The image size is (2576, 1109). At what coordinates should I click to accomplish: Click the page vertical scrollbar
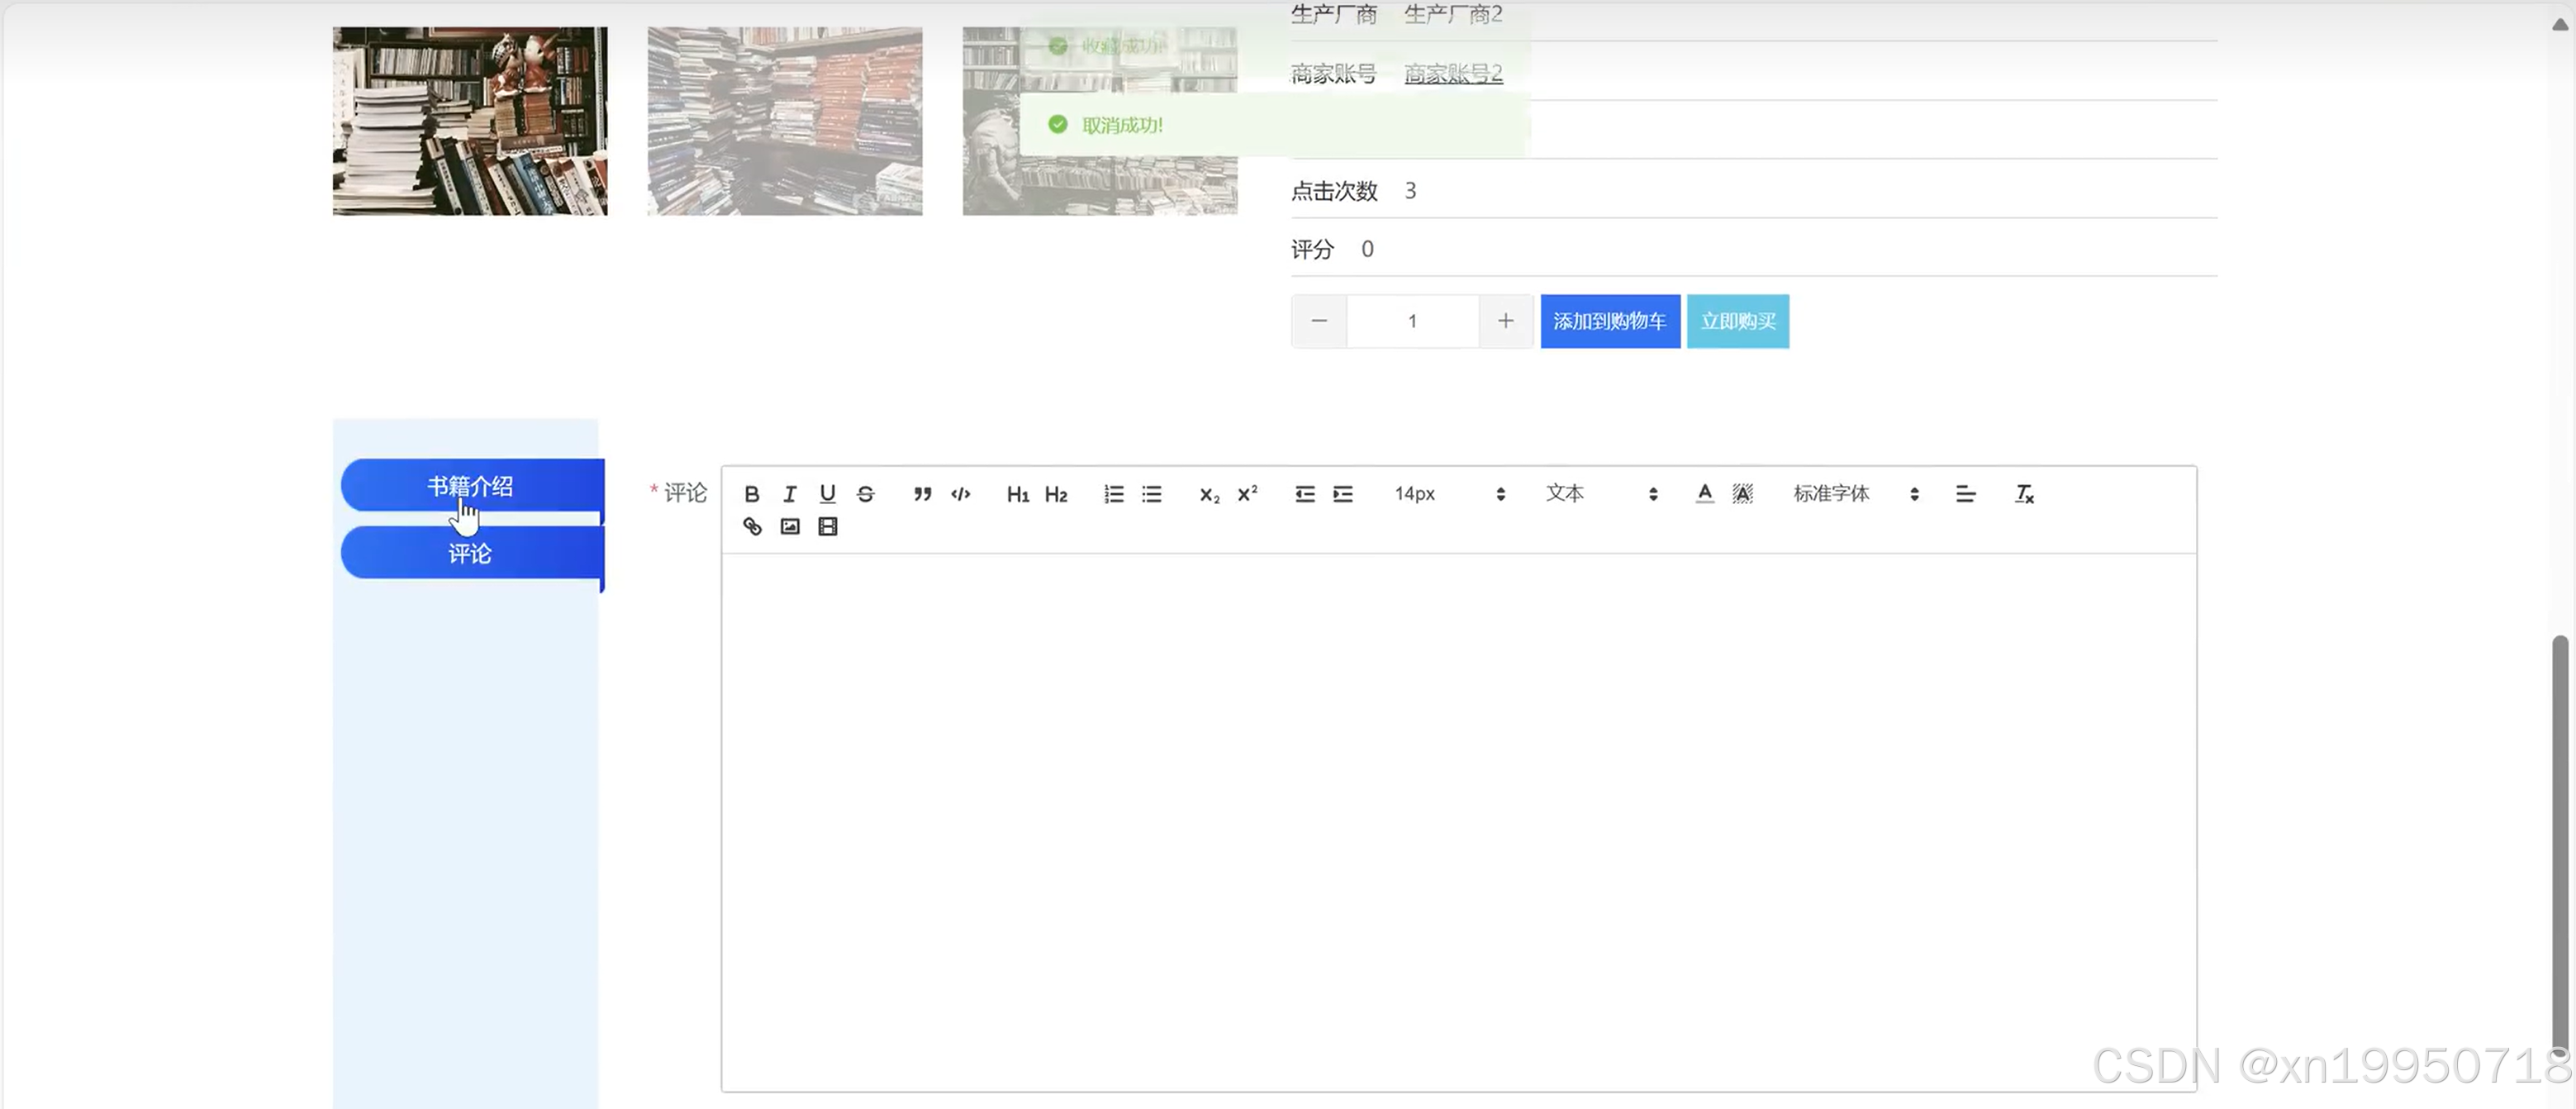point(2559,845)
